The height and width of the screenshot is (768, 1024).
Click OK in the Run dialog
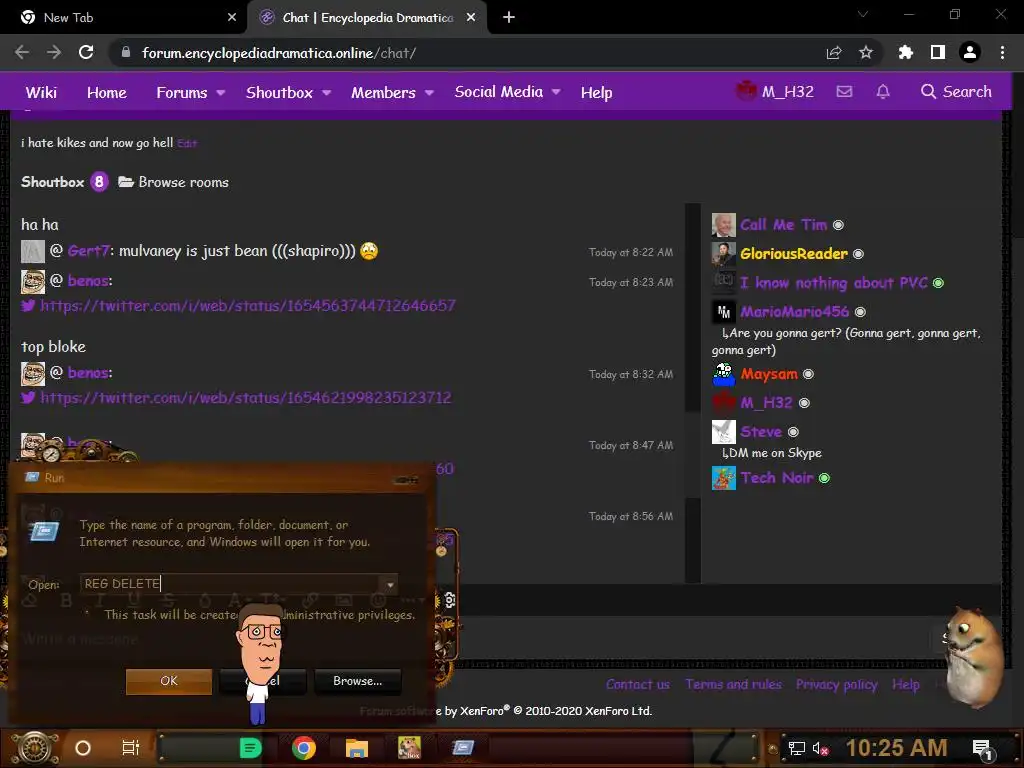point(168,680)
